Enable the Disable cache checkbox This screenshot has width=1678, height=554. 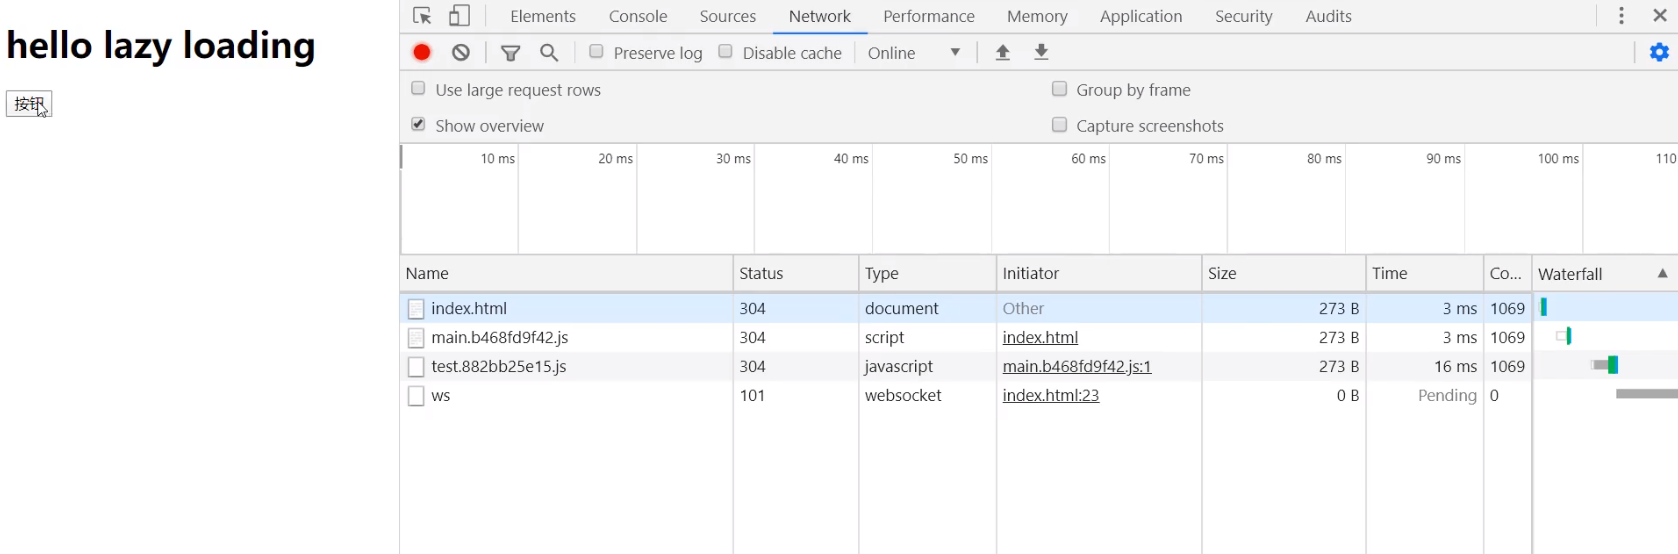coord(725,51)
